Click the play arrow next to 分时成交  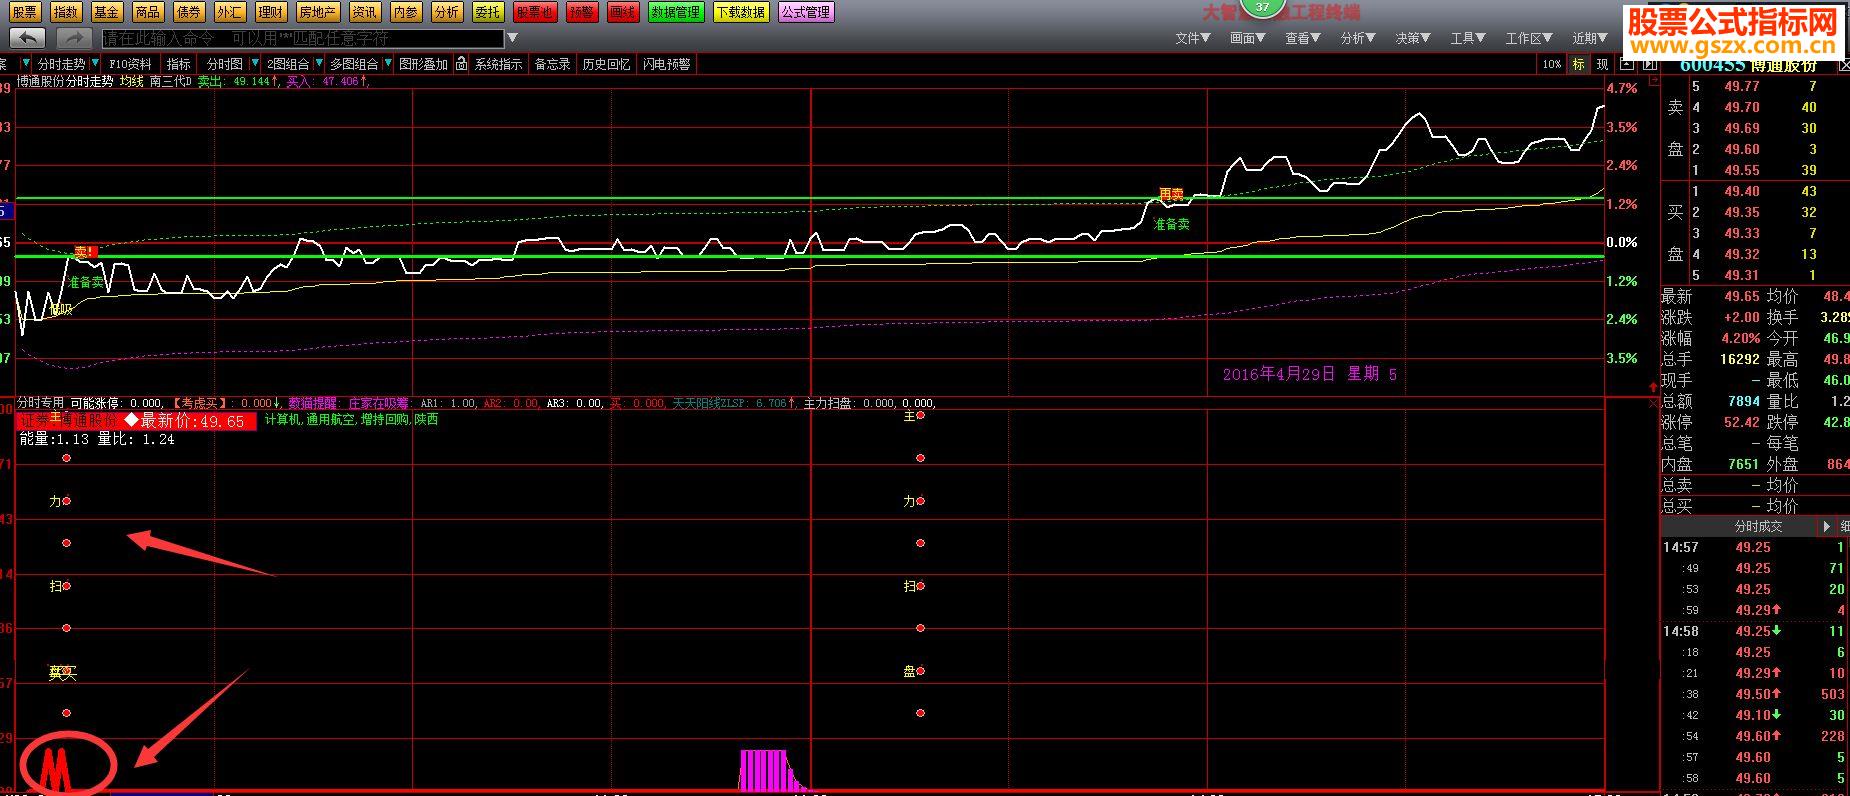(1827, 526)
